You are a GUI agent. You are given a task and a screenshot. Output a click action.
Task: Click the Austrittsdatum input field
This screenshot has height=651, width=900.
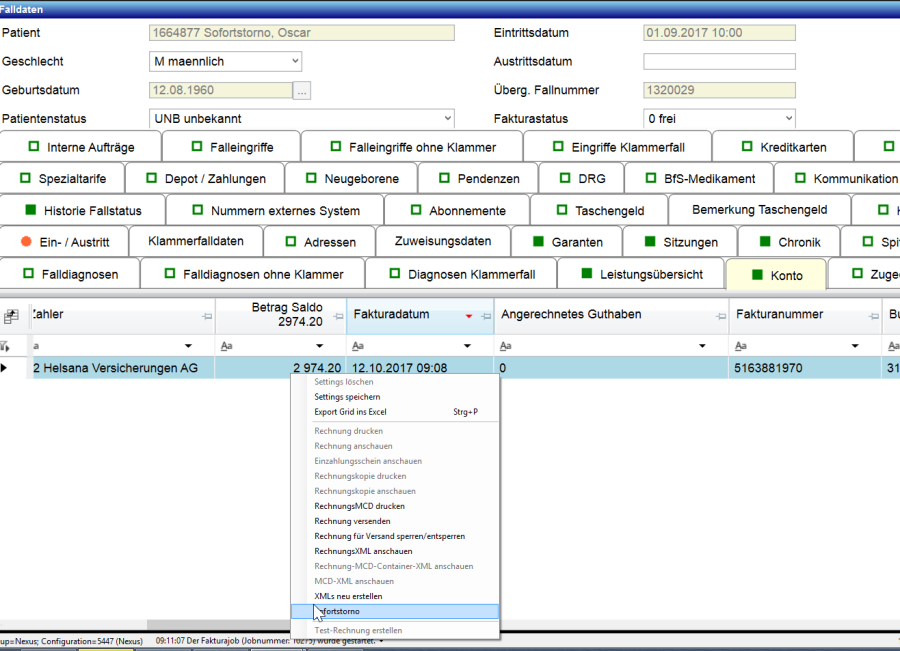click(x=719, y=62)
